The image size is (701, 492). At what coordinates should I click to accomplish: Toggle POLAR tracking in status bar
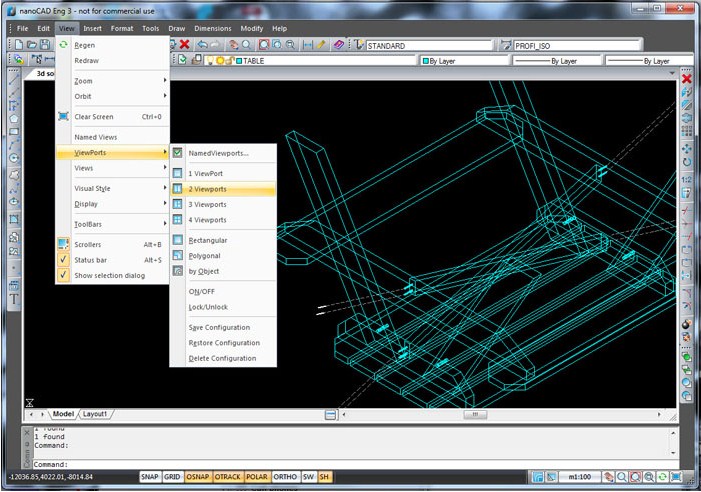point(257,477)
